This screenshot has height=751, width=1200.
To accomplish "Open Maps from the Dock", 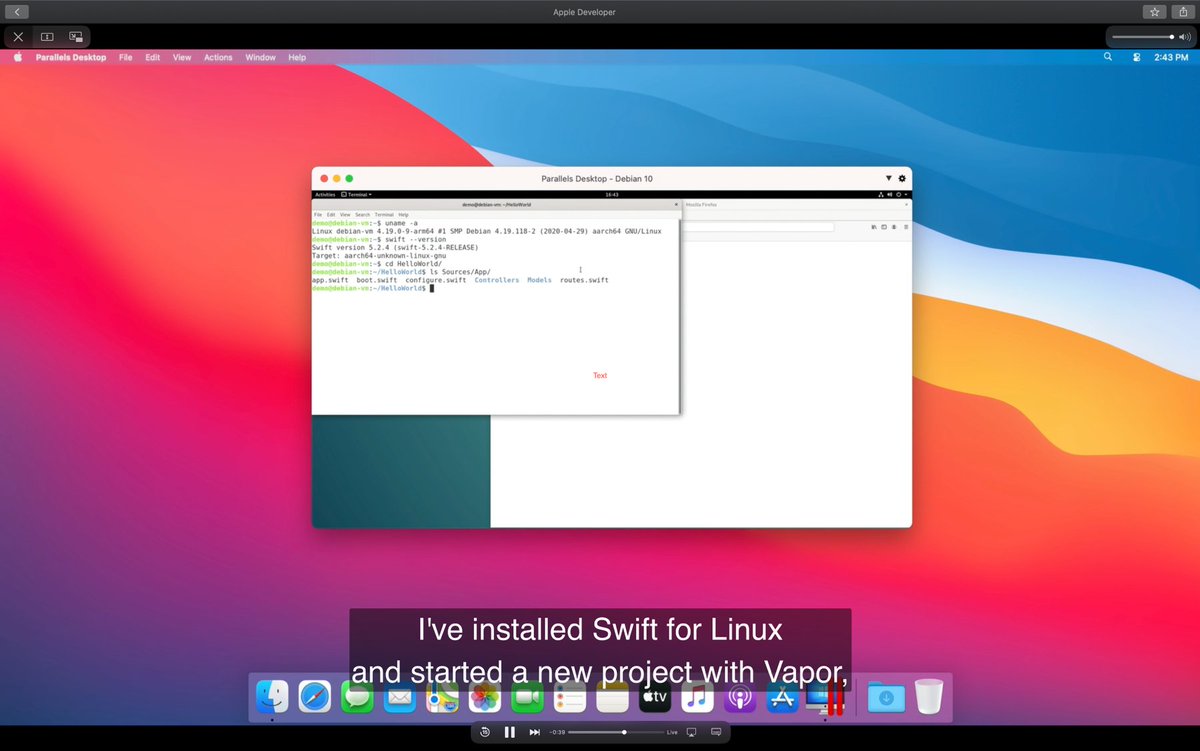I will (x=442, y=697).
